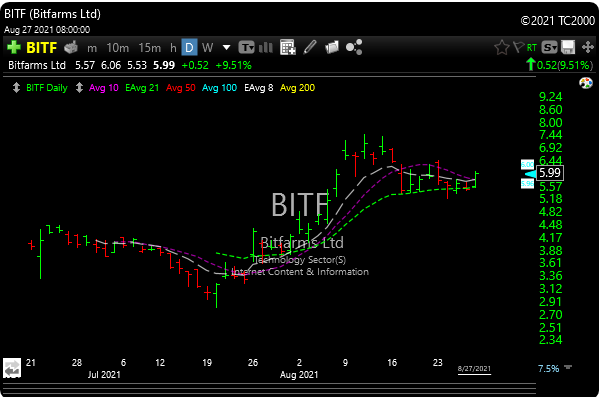Click the Avg 50 indicator label
This screenshot has width=599, height=397.
180,88
